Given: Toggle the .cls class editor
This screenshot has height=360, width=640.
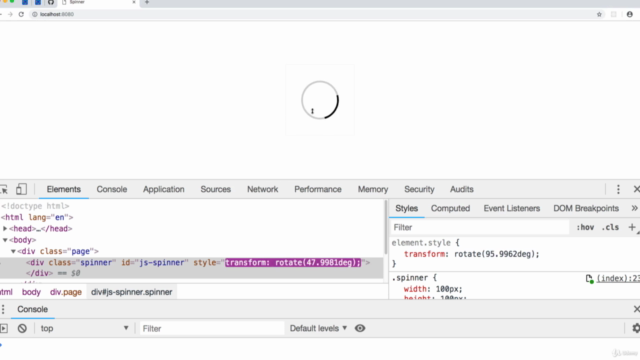Looking at the screenshot, I should [610, 227].
